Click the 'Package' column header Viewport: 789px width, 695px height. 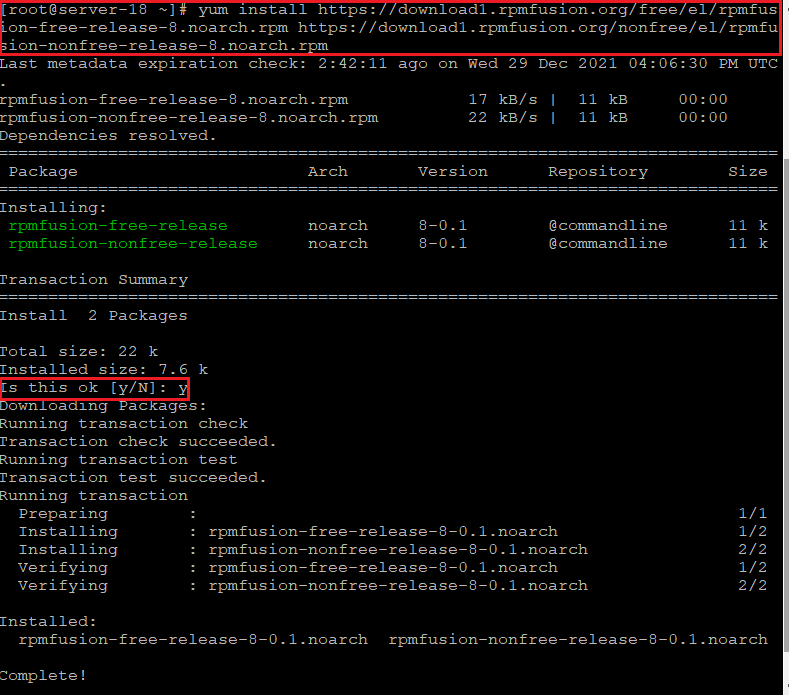(x=43, y=172)
